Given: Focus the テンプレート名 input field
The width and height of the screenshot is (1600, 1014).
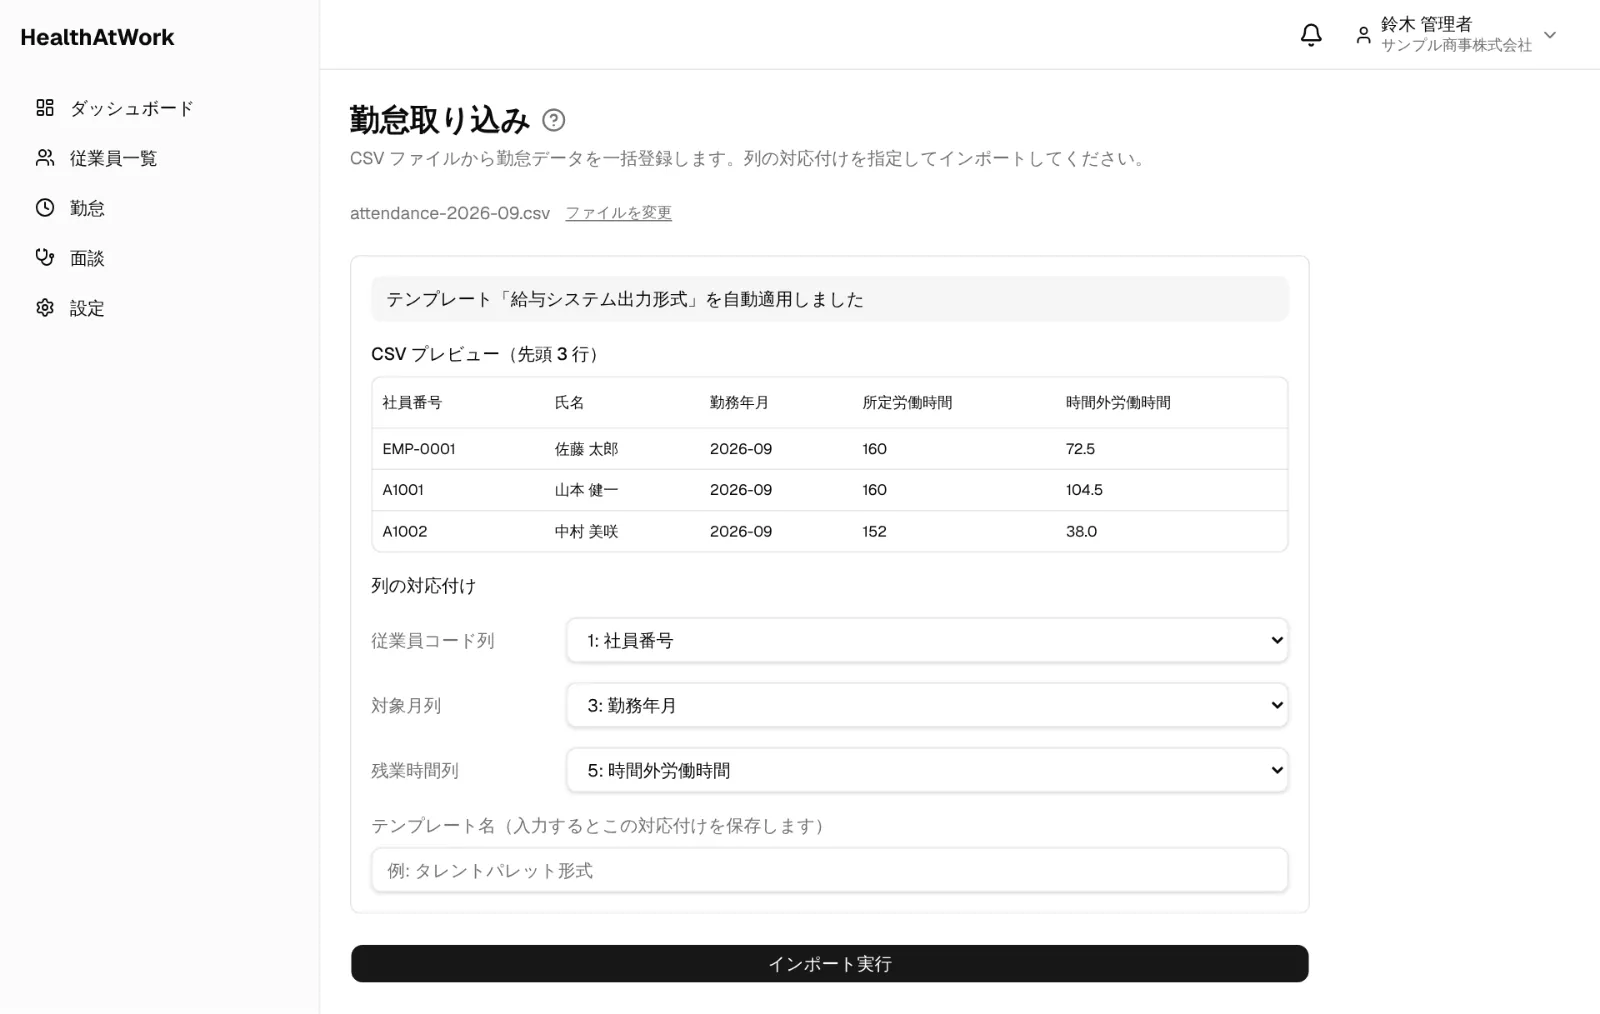Looking at the screenshot, I should pyautogui.click(x=829, y=870).
